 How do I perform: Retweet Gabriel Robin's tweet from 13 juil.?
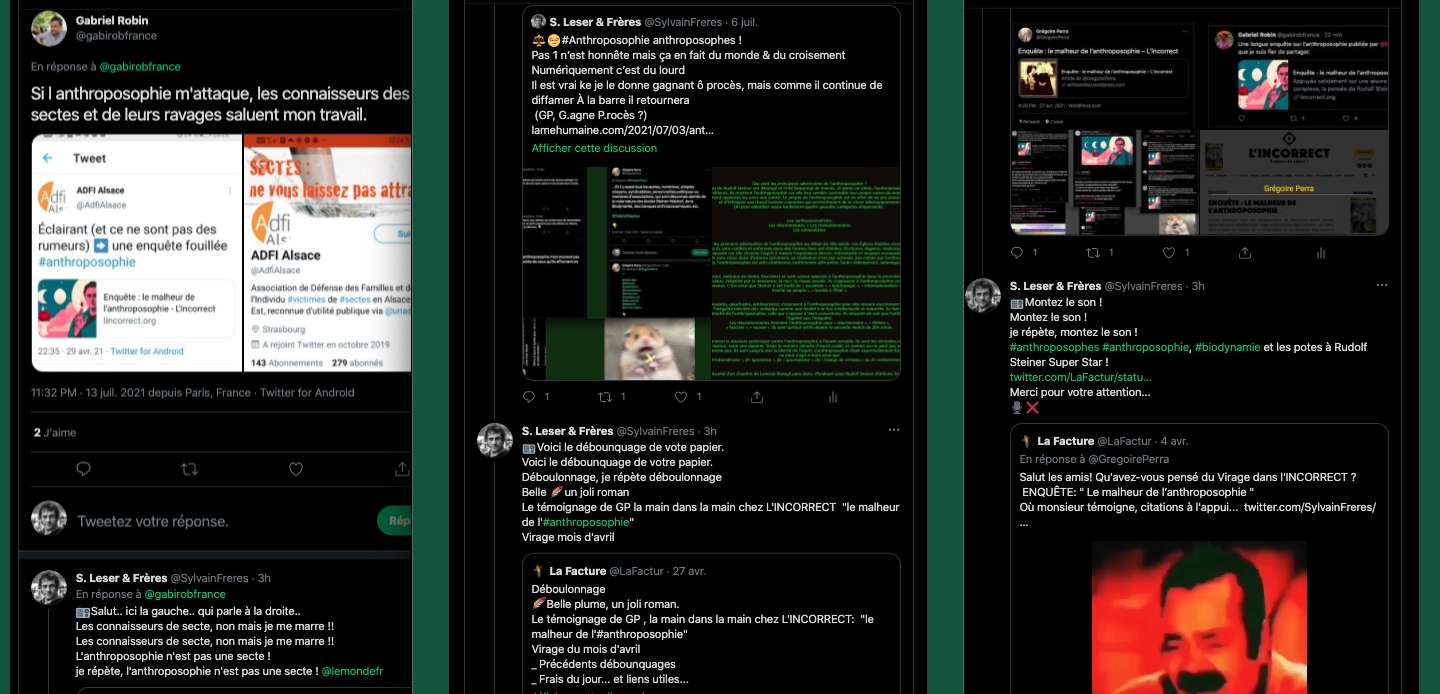(x=189, y=469)
